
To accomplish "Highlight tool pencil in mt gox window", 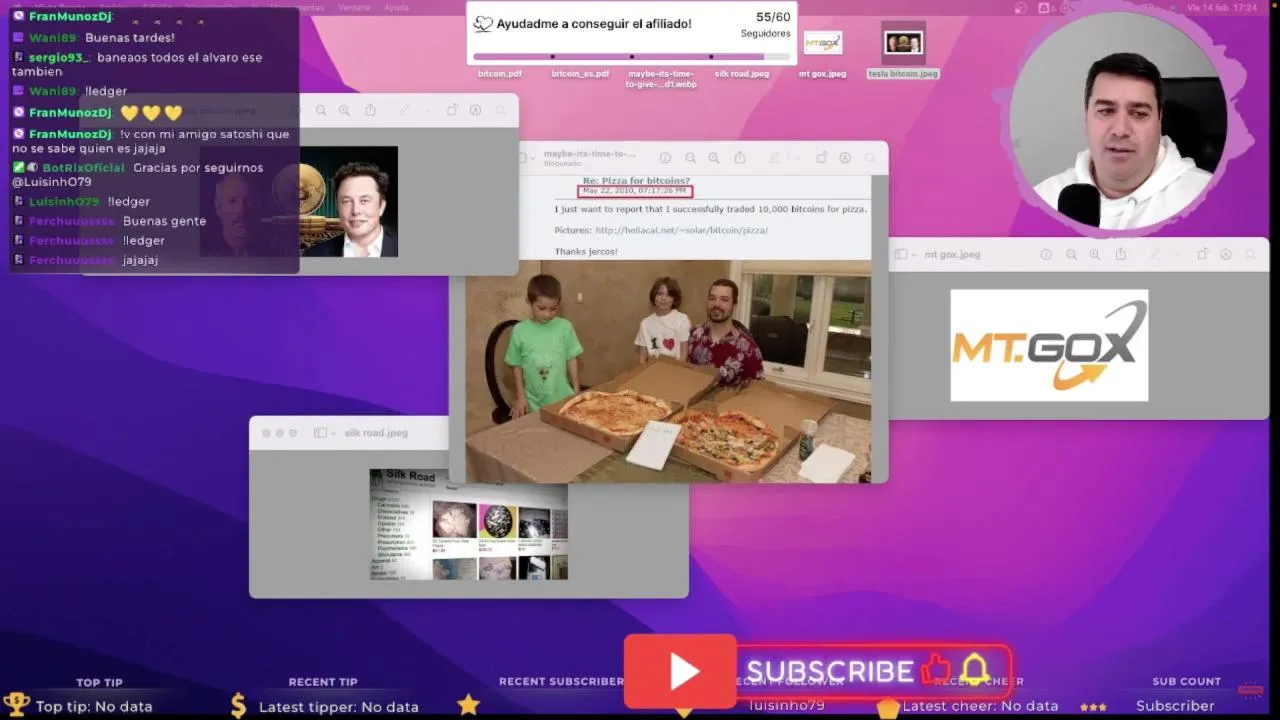I will [x=1155, y=254].
